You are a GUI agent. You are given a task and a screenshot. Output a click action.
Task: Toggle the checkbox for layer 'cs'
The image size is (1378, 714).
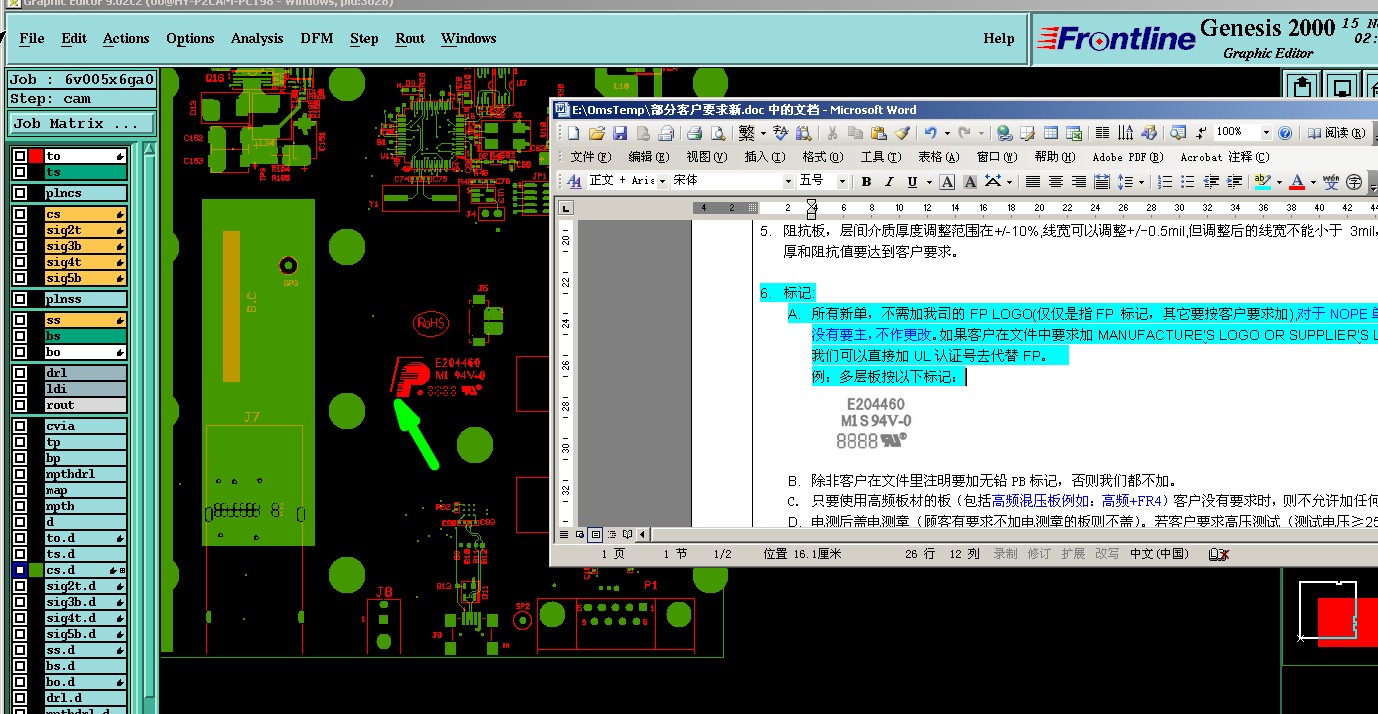pos(20,214)
